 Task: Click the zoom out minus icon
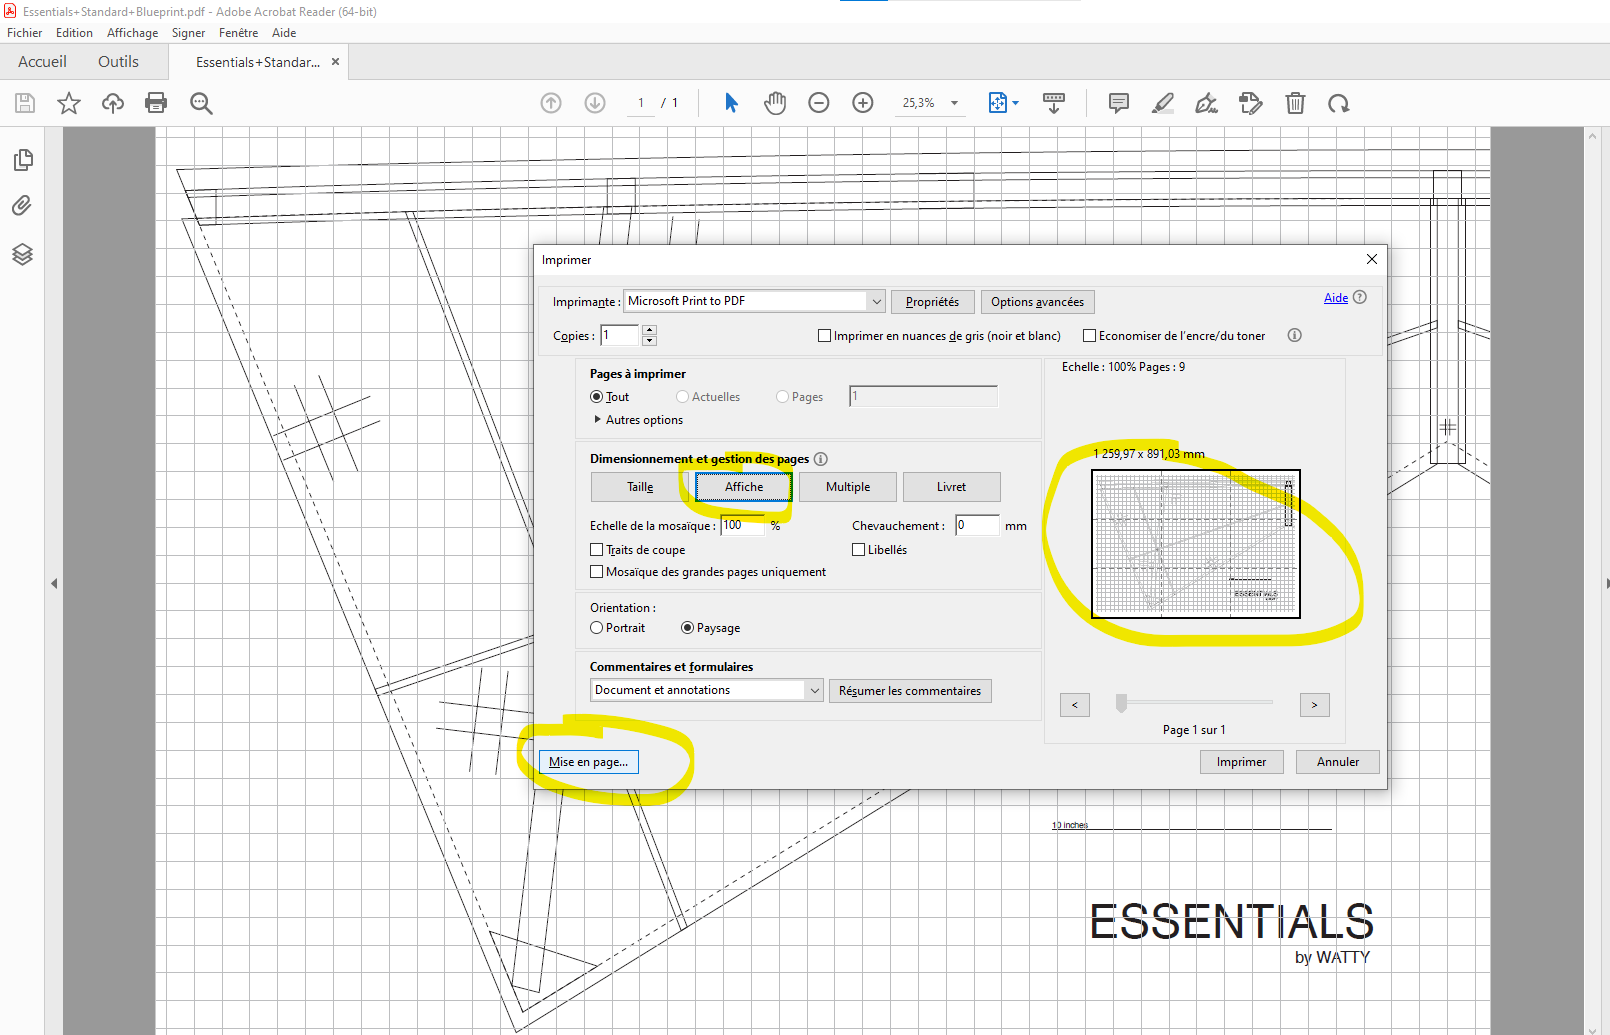819,103
